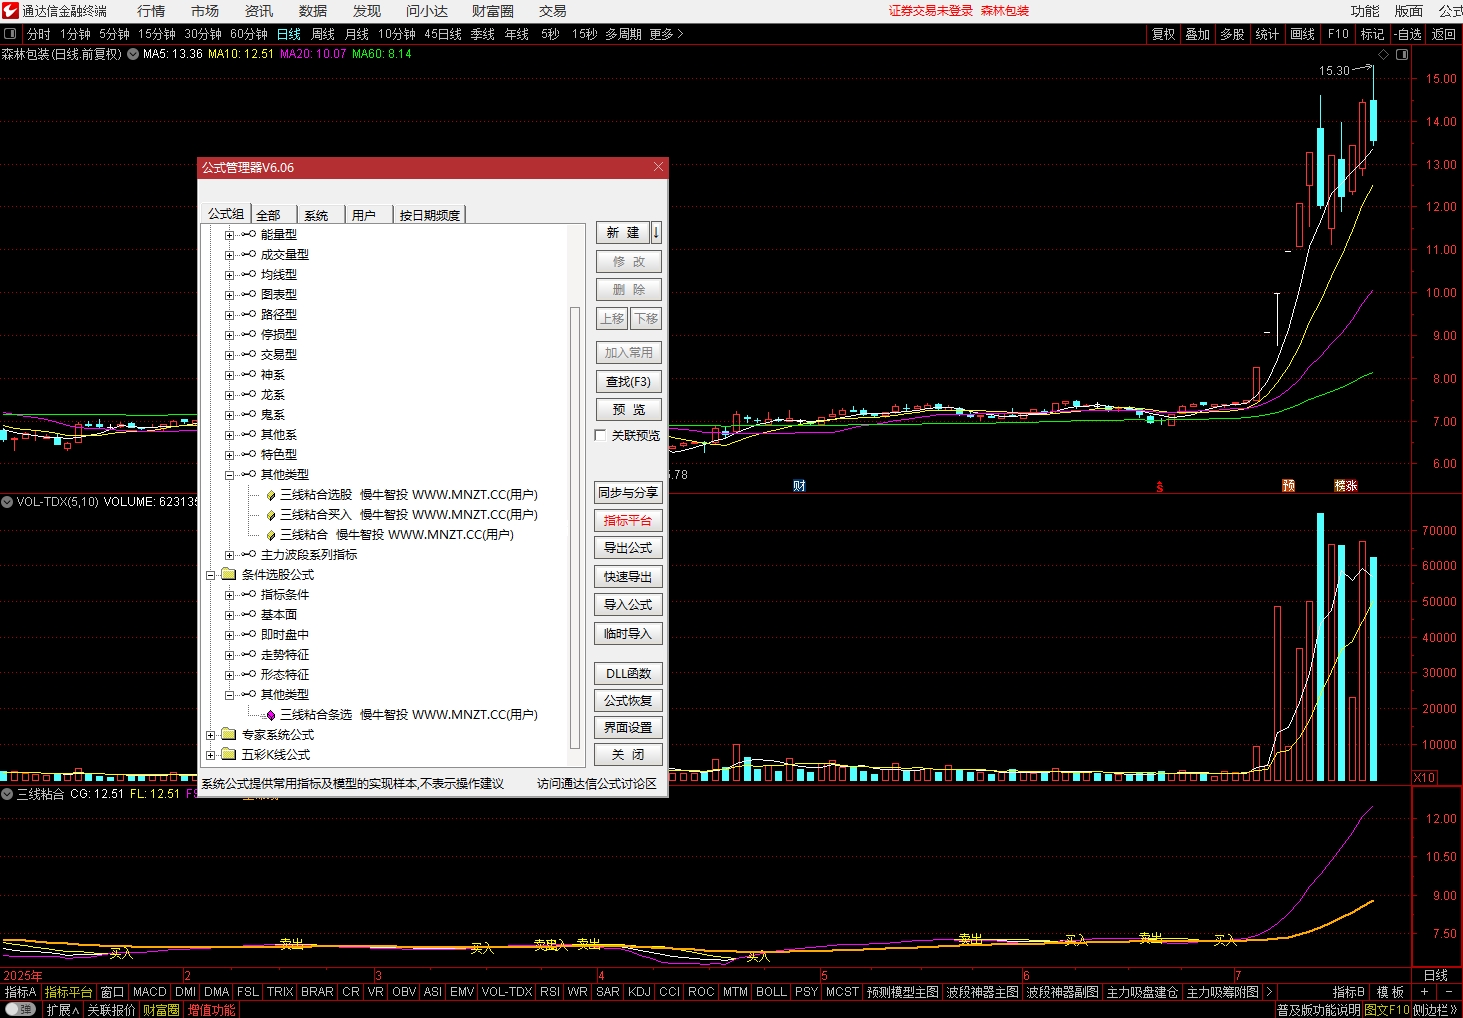This screenshot has width=1463, height=1018.
Task: Click the 导入公式 button
Action: (628, 605)
